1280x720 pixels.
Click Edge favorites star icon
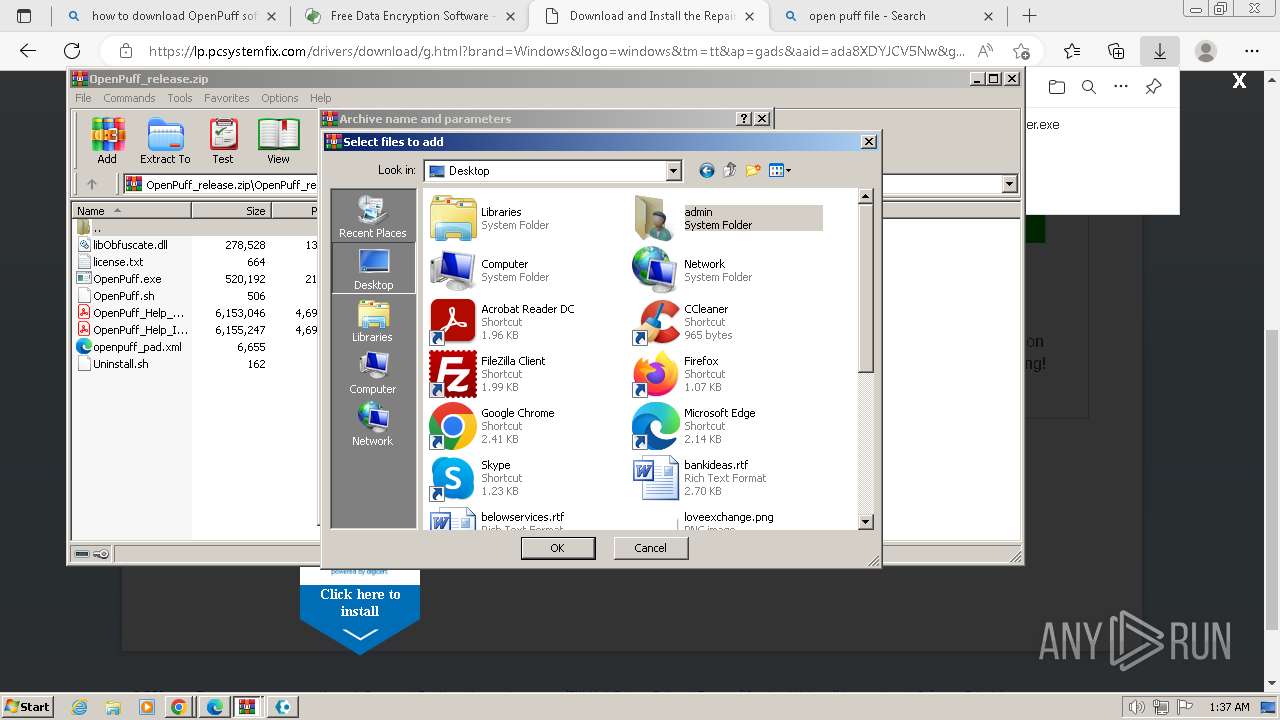tap(1072, 51)
